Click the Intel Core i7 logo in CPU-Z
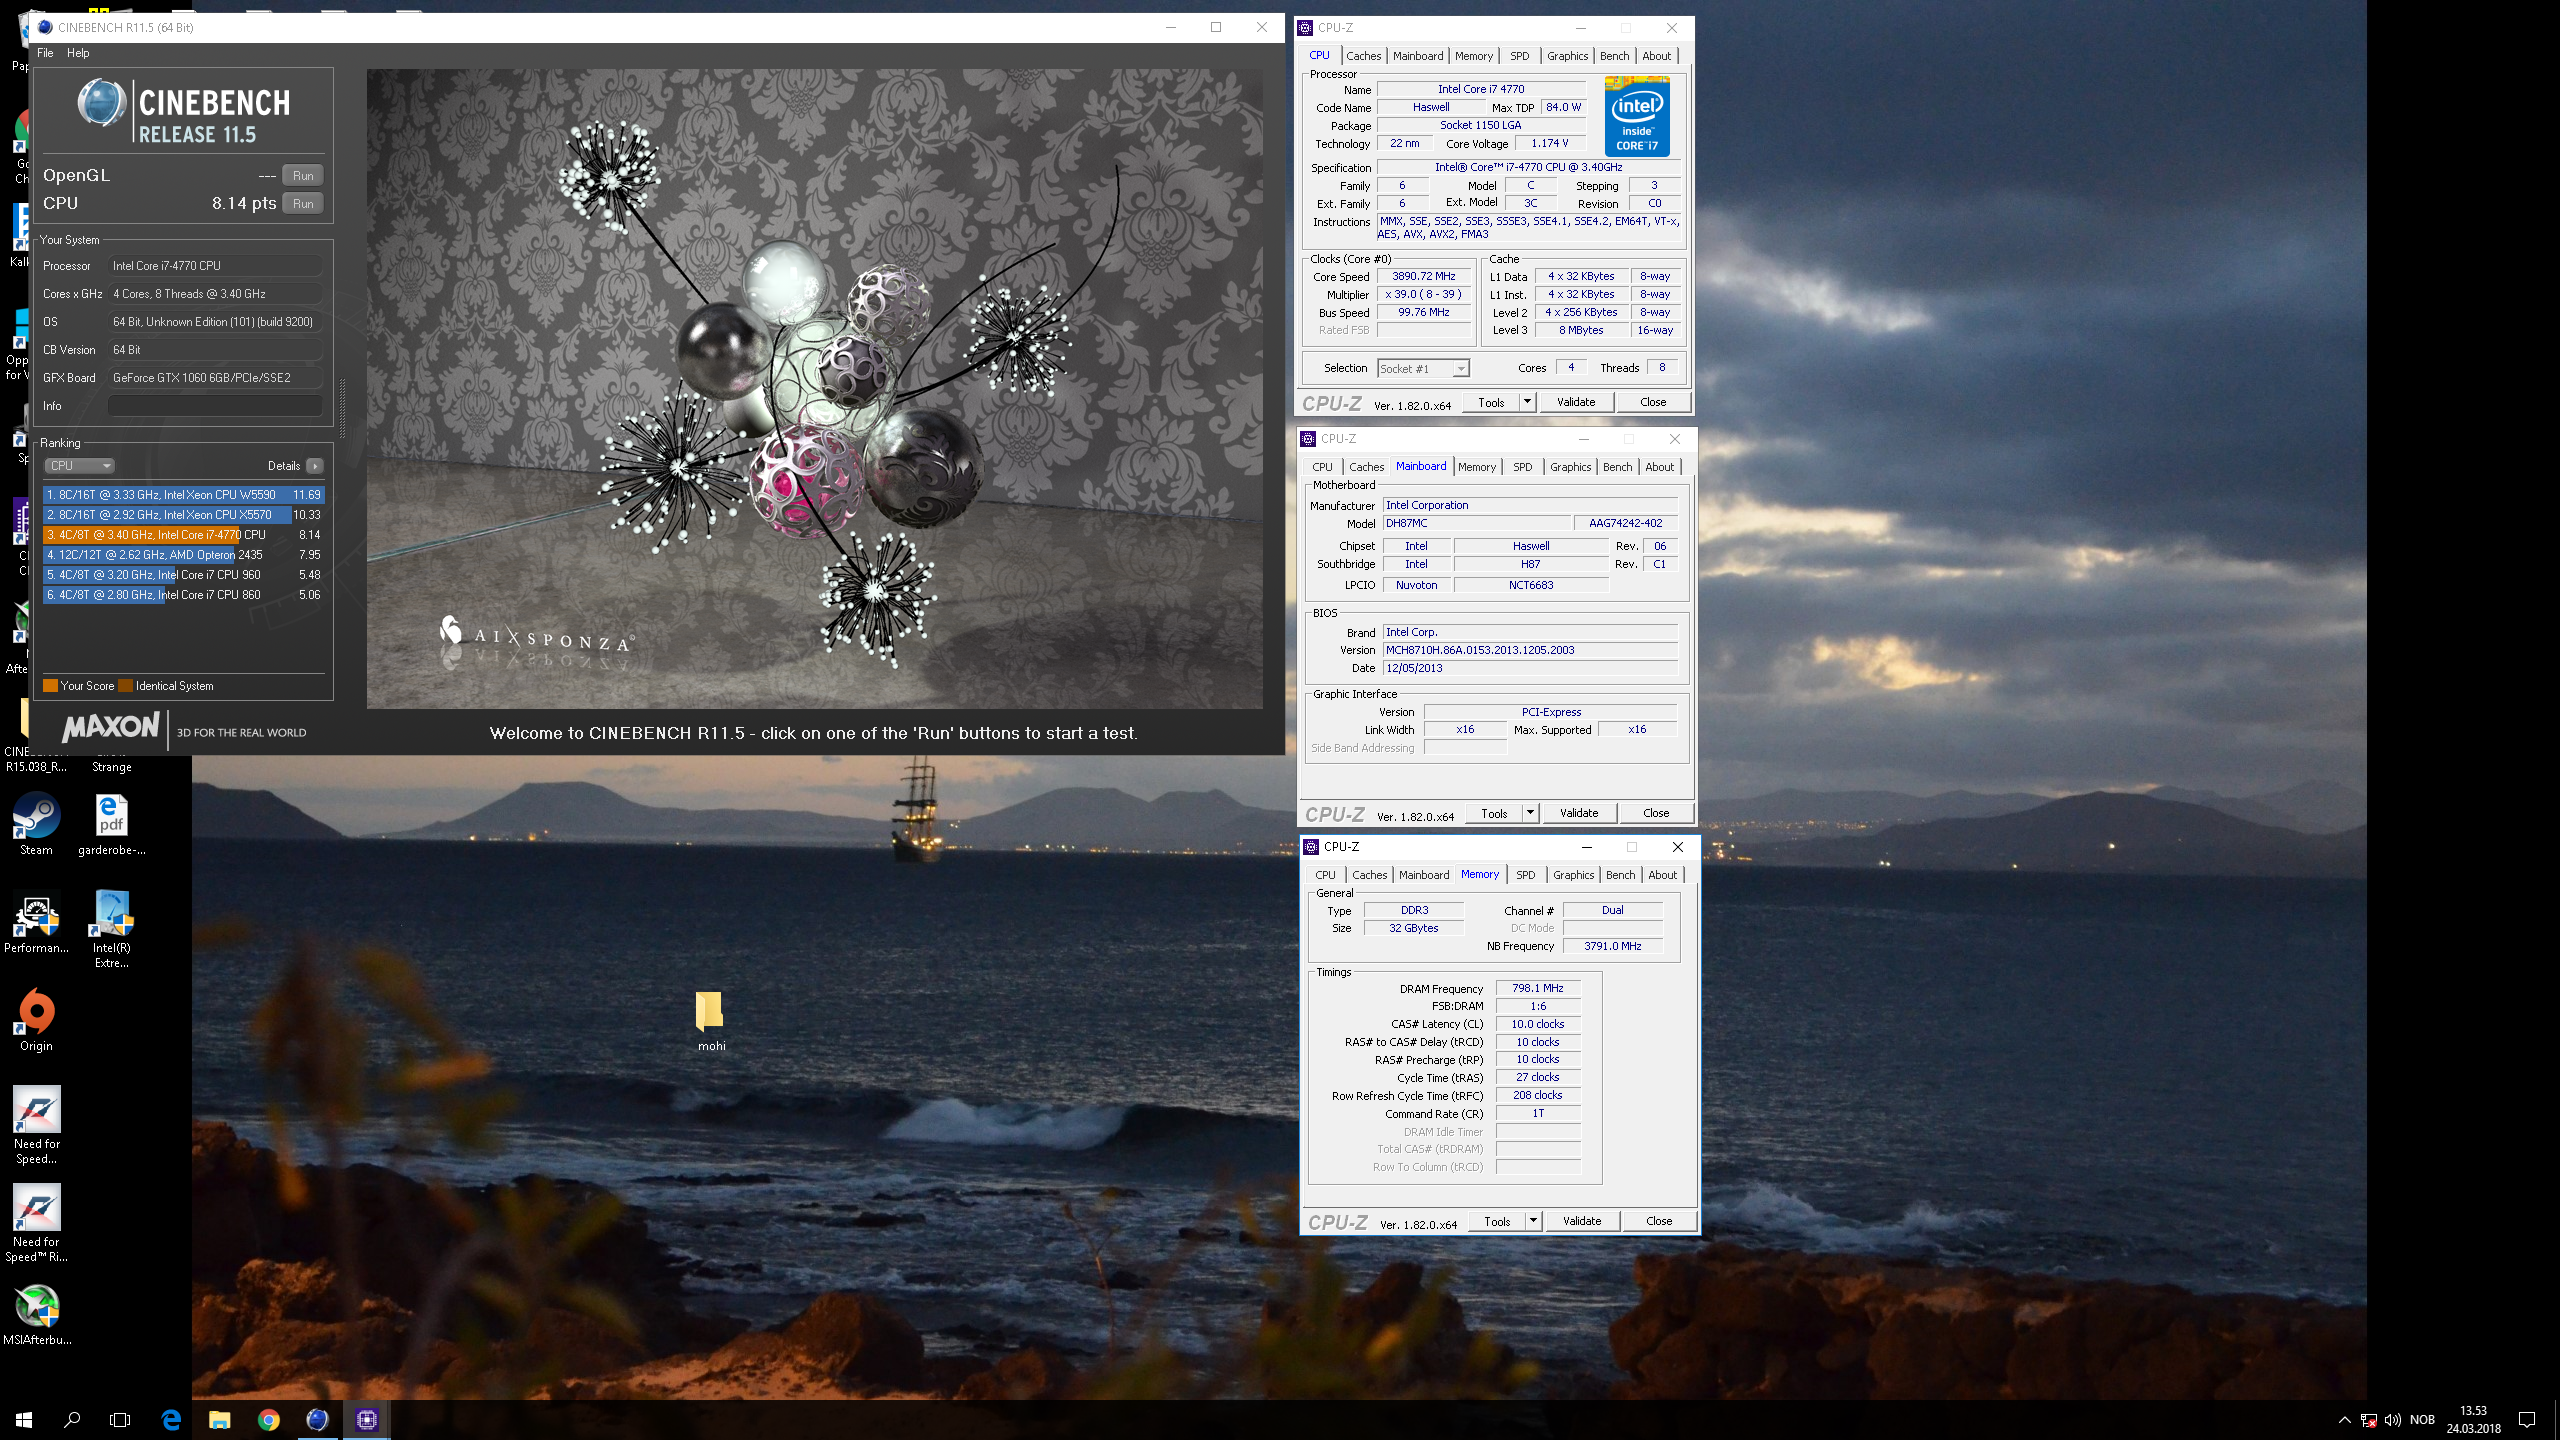The image size is (2560, 1440). [x=1637, y=116]
